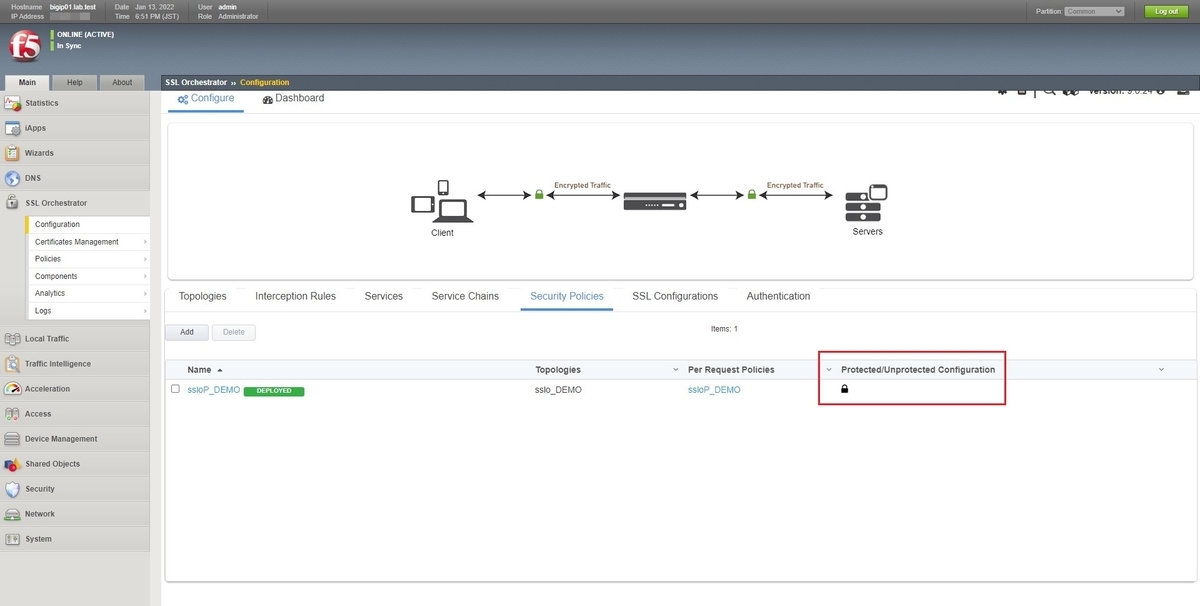Viewport: 1200px width, 606px height.
Task: Expand the Analytics submenu arrow
Action: point(145,293)
